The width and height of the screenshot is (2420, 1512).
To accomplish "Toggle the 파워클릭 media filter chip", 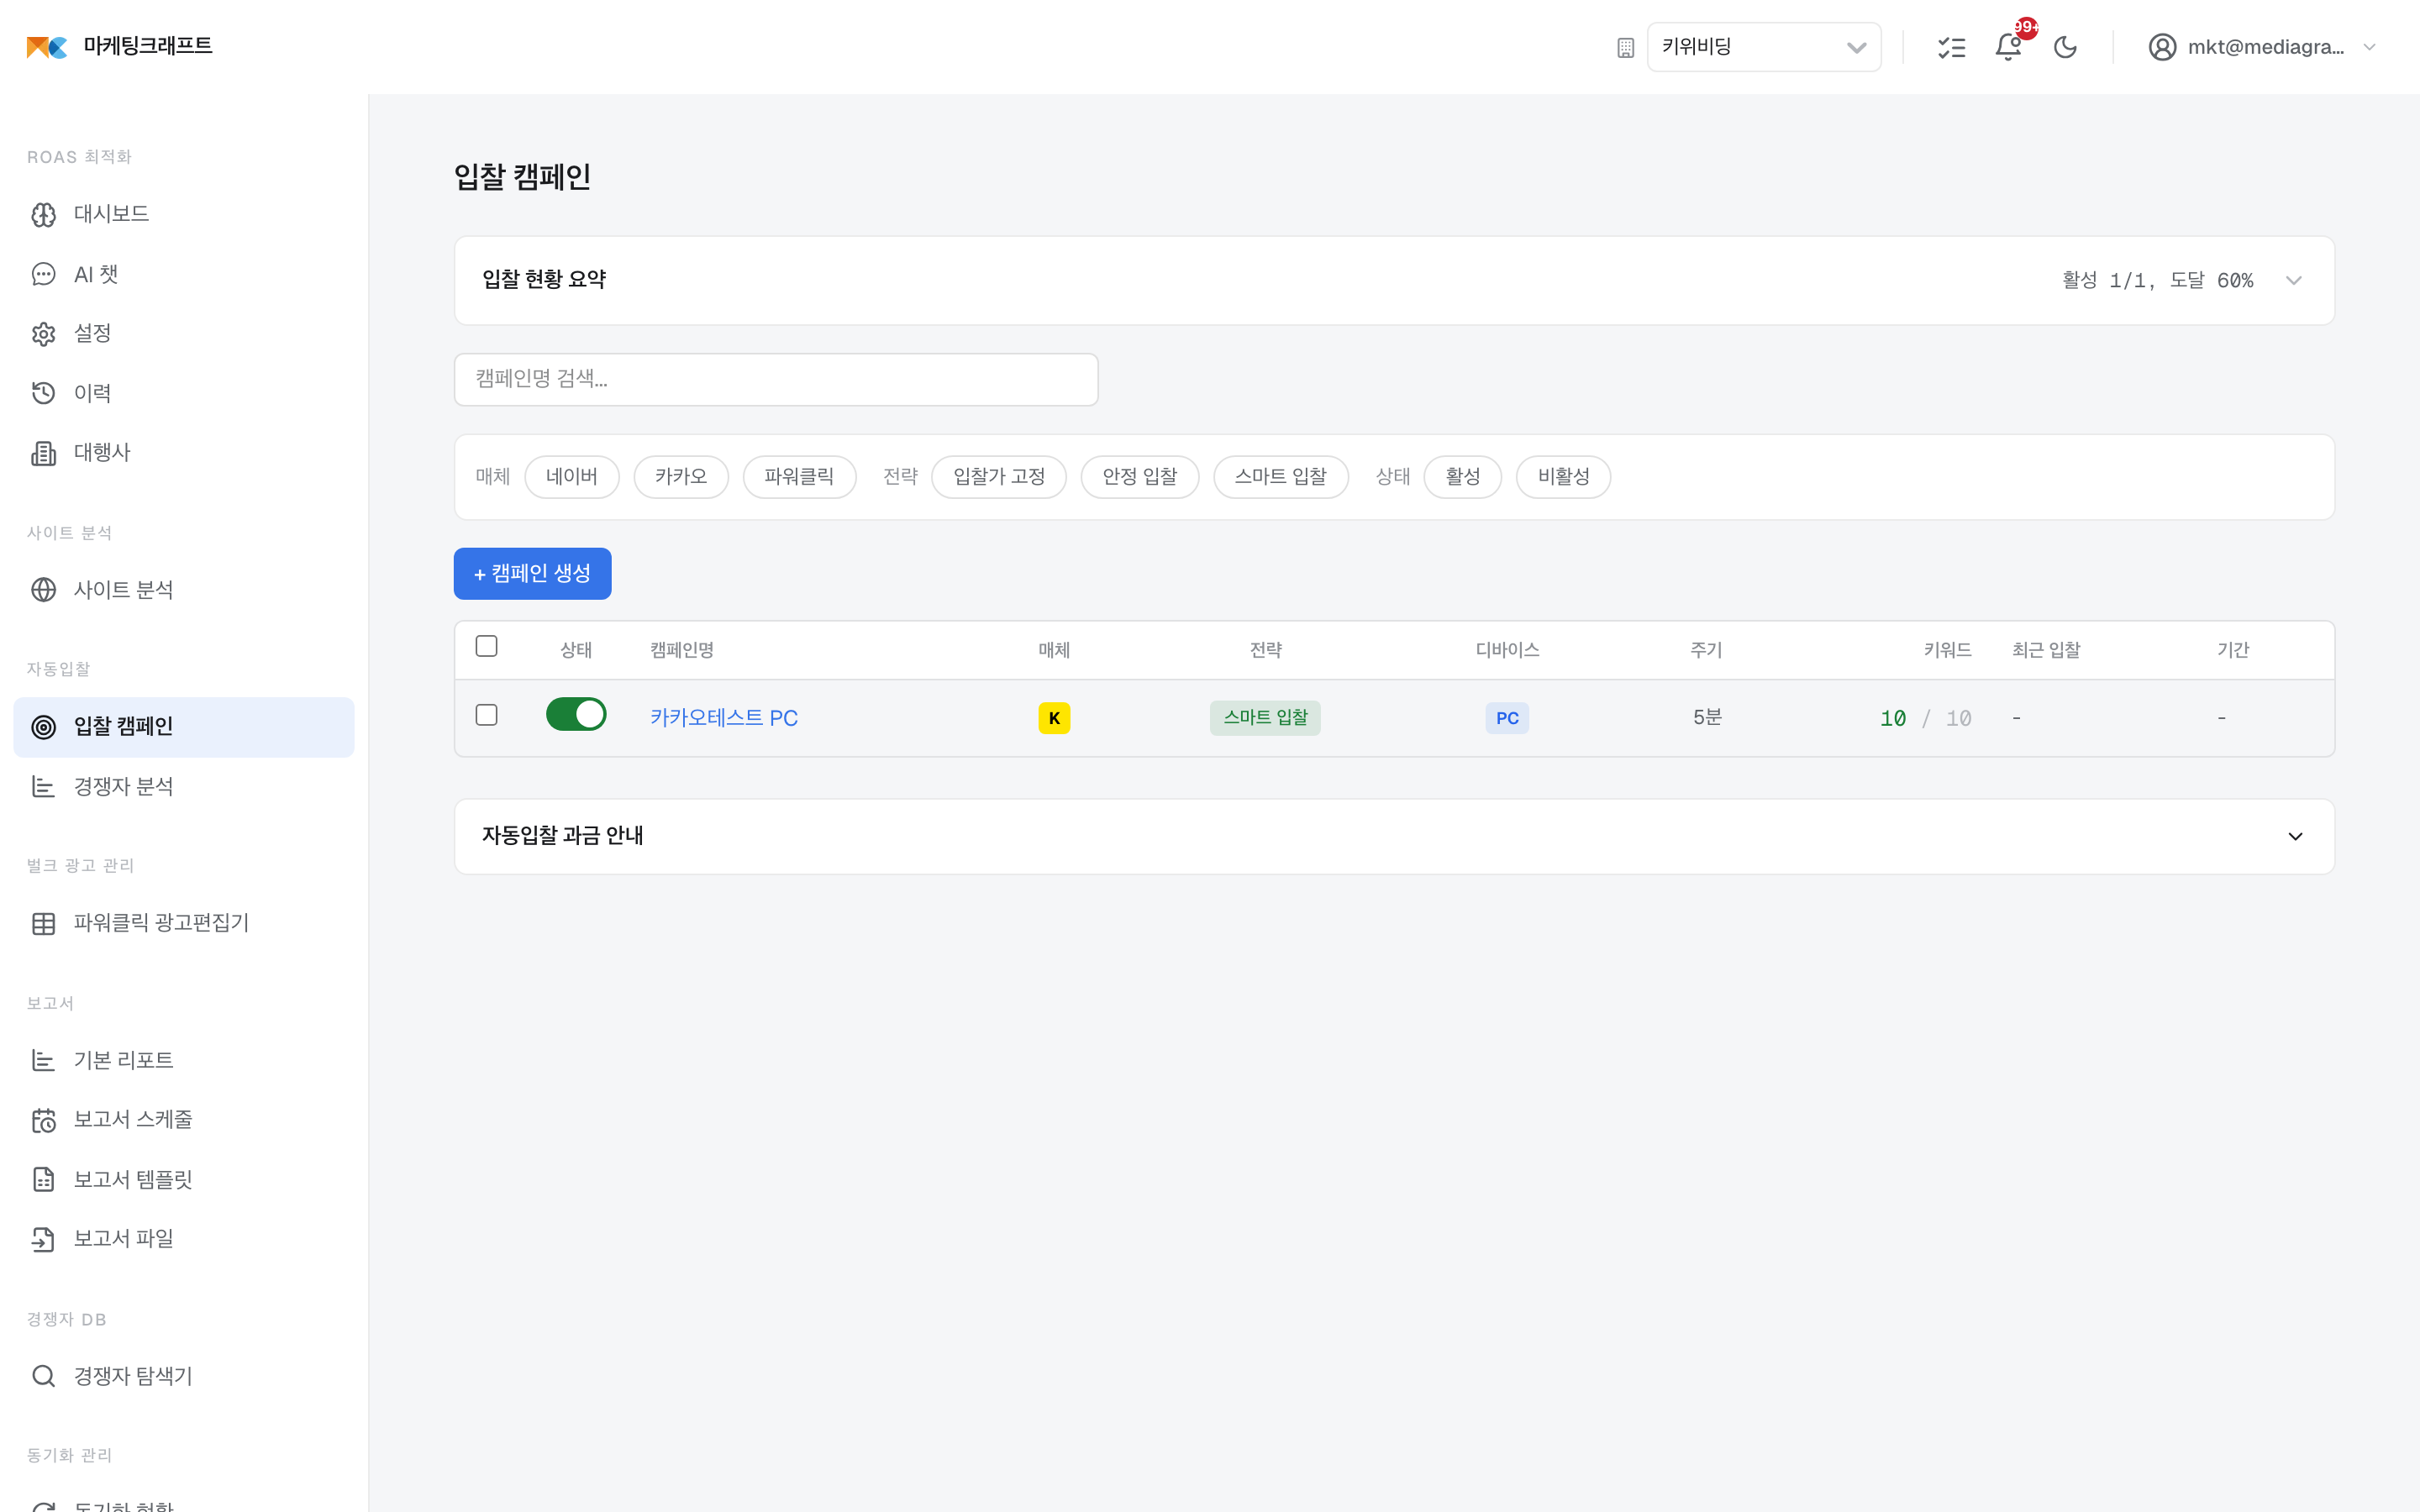I will pyautogui.click(x=799, y=477).
